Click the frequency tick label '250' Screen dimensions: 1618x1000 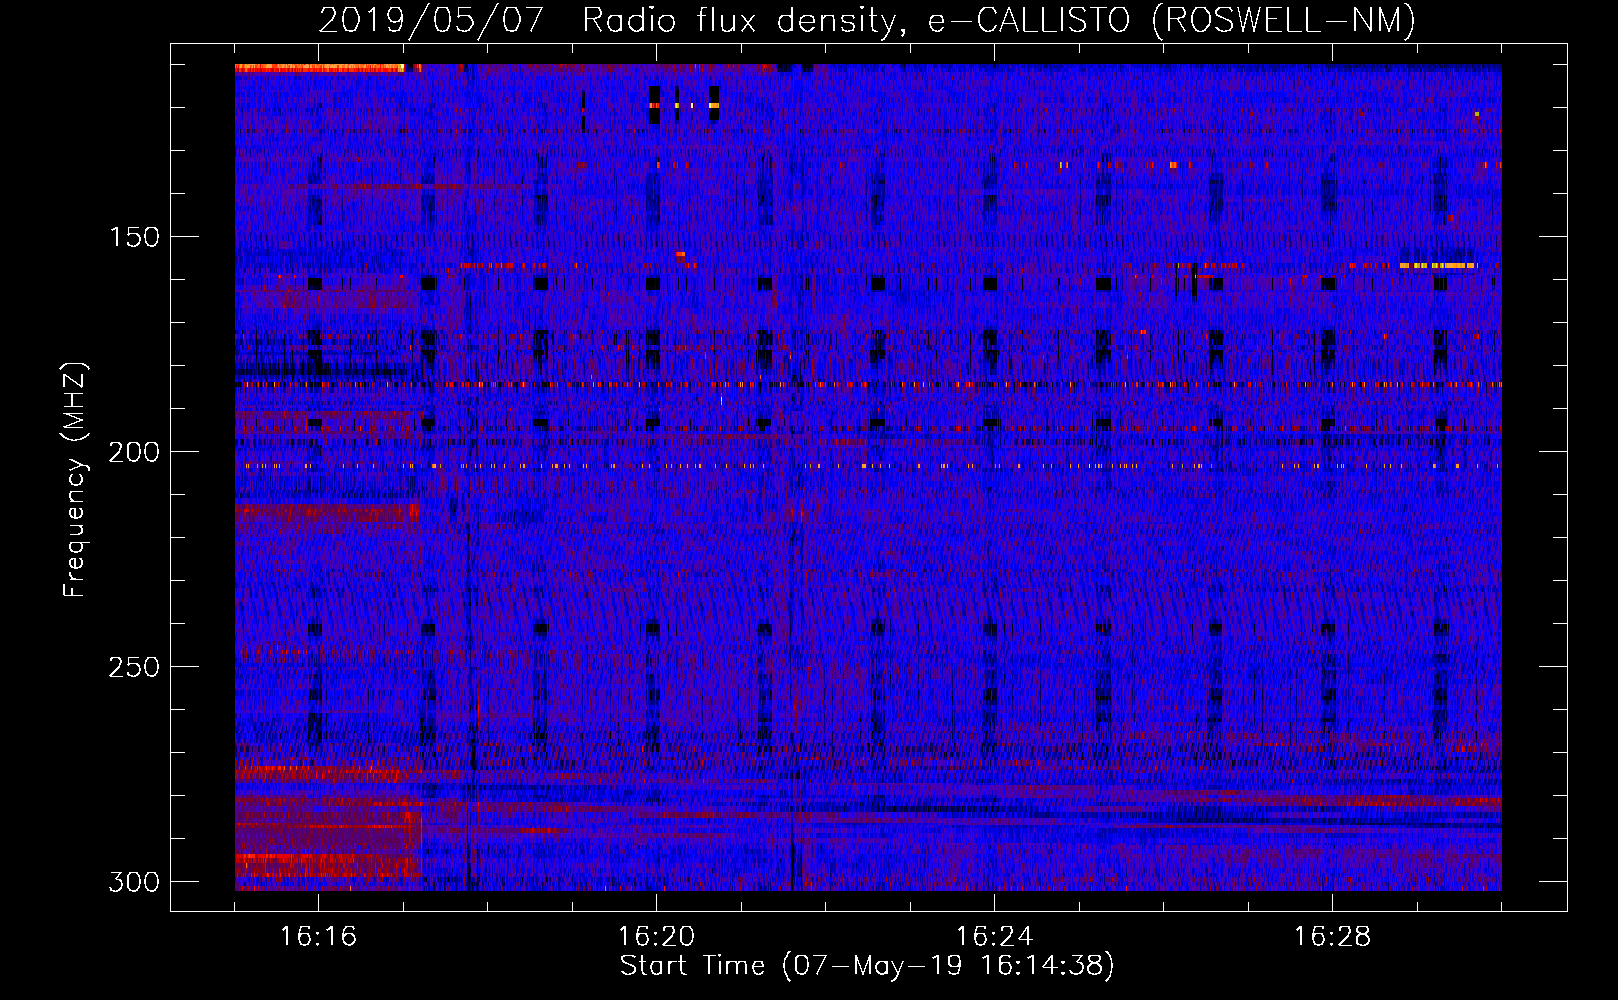[134, 667]
